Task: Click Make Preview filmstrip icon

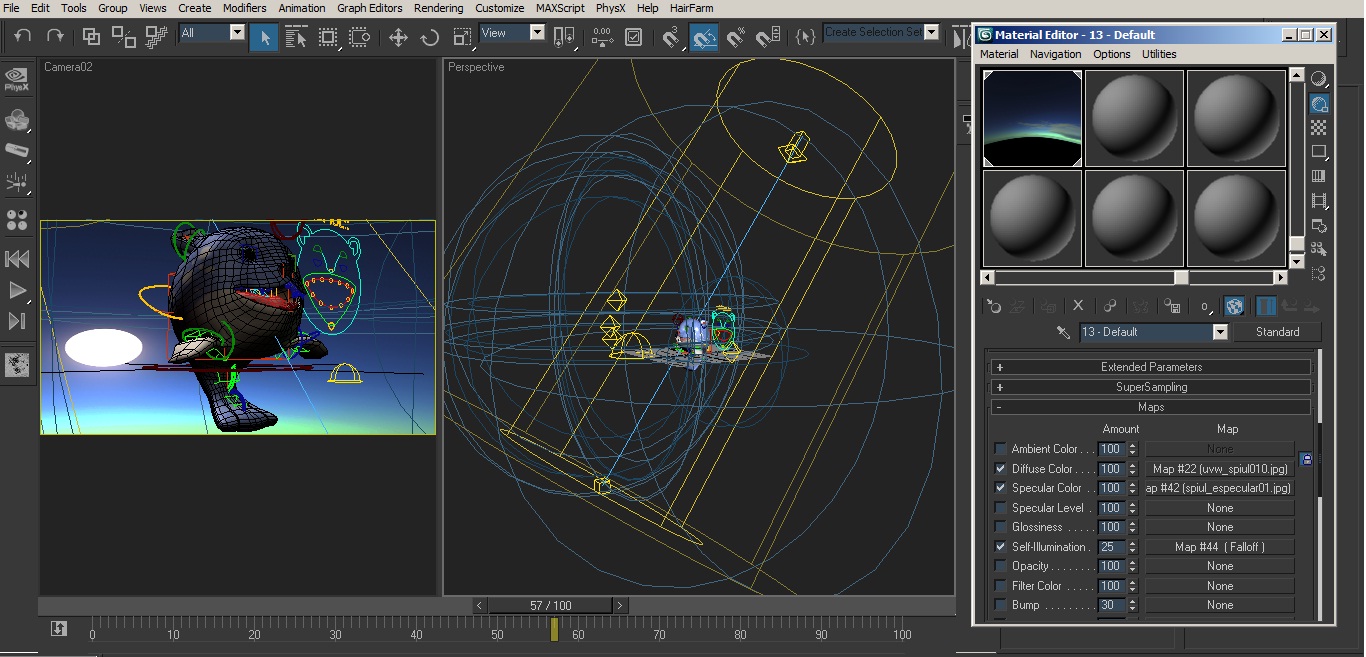Action: point(1319,200)
